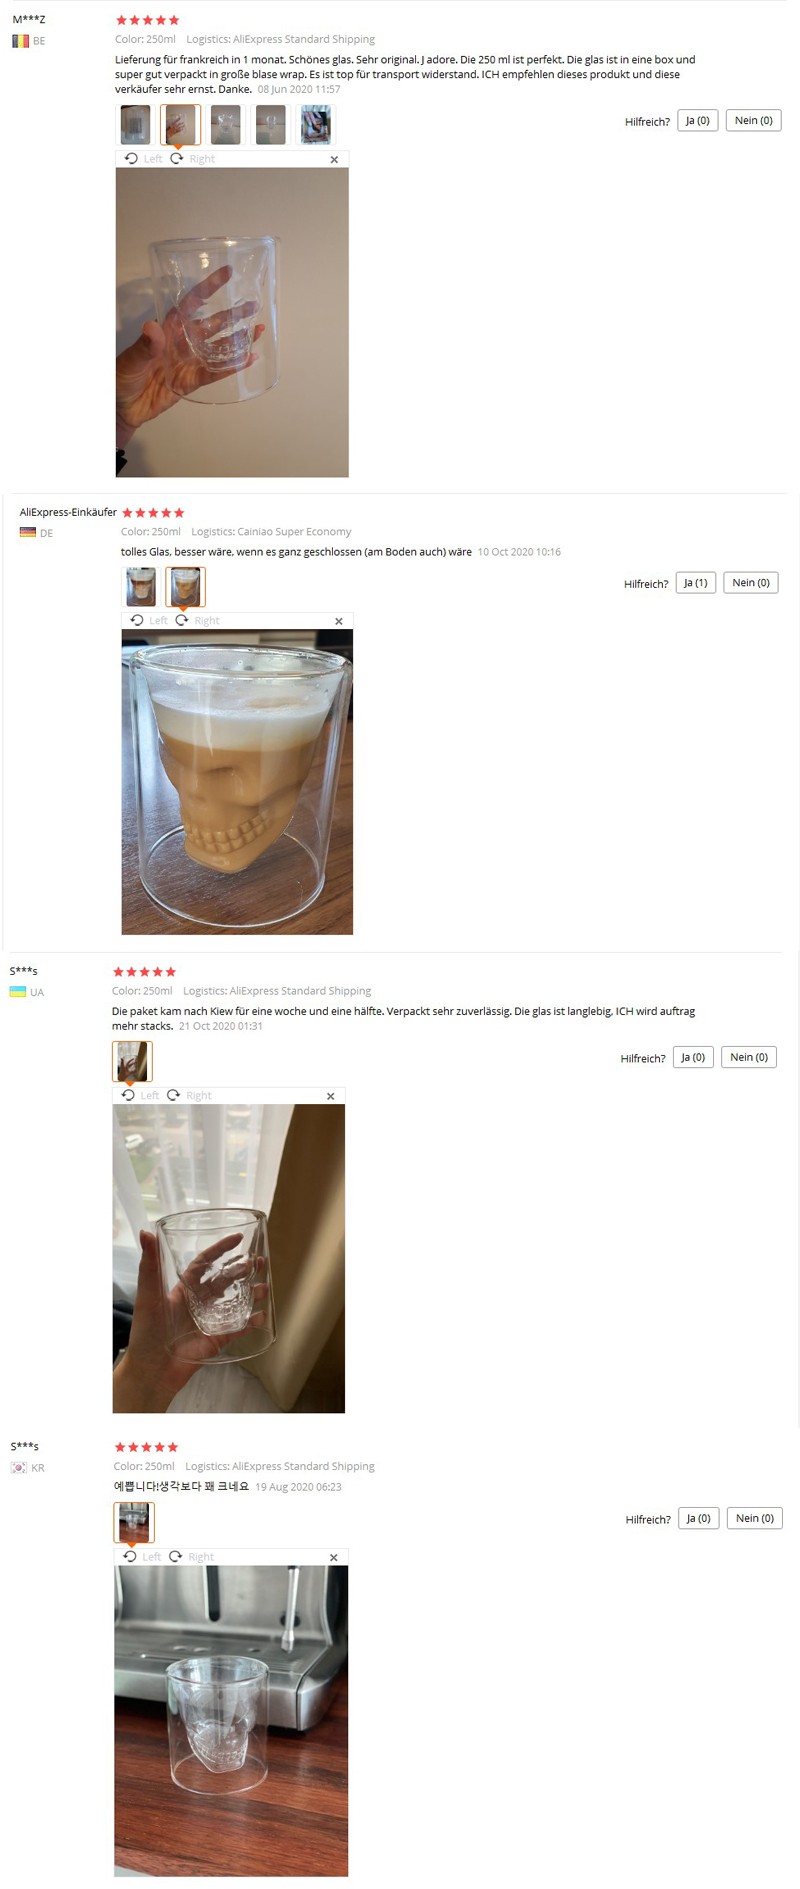Open the fifth thumbnail in M***z's review
The height and width of the screenshot is (1889, 800).
pyautogui.click(x=316, y=125)
